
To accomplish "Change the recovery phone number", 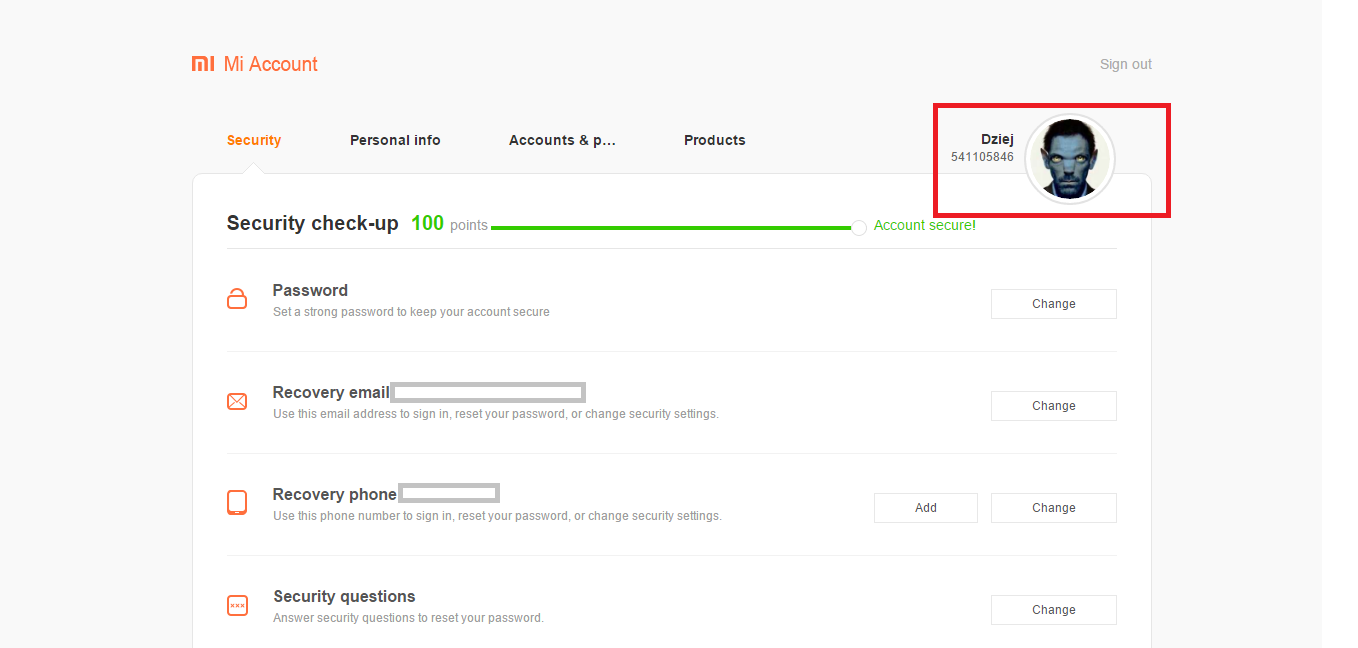I will 1053,508.
